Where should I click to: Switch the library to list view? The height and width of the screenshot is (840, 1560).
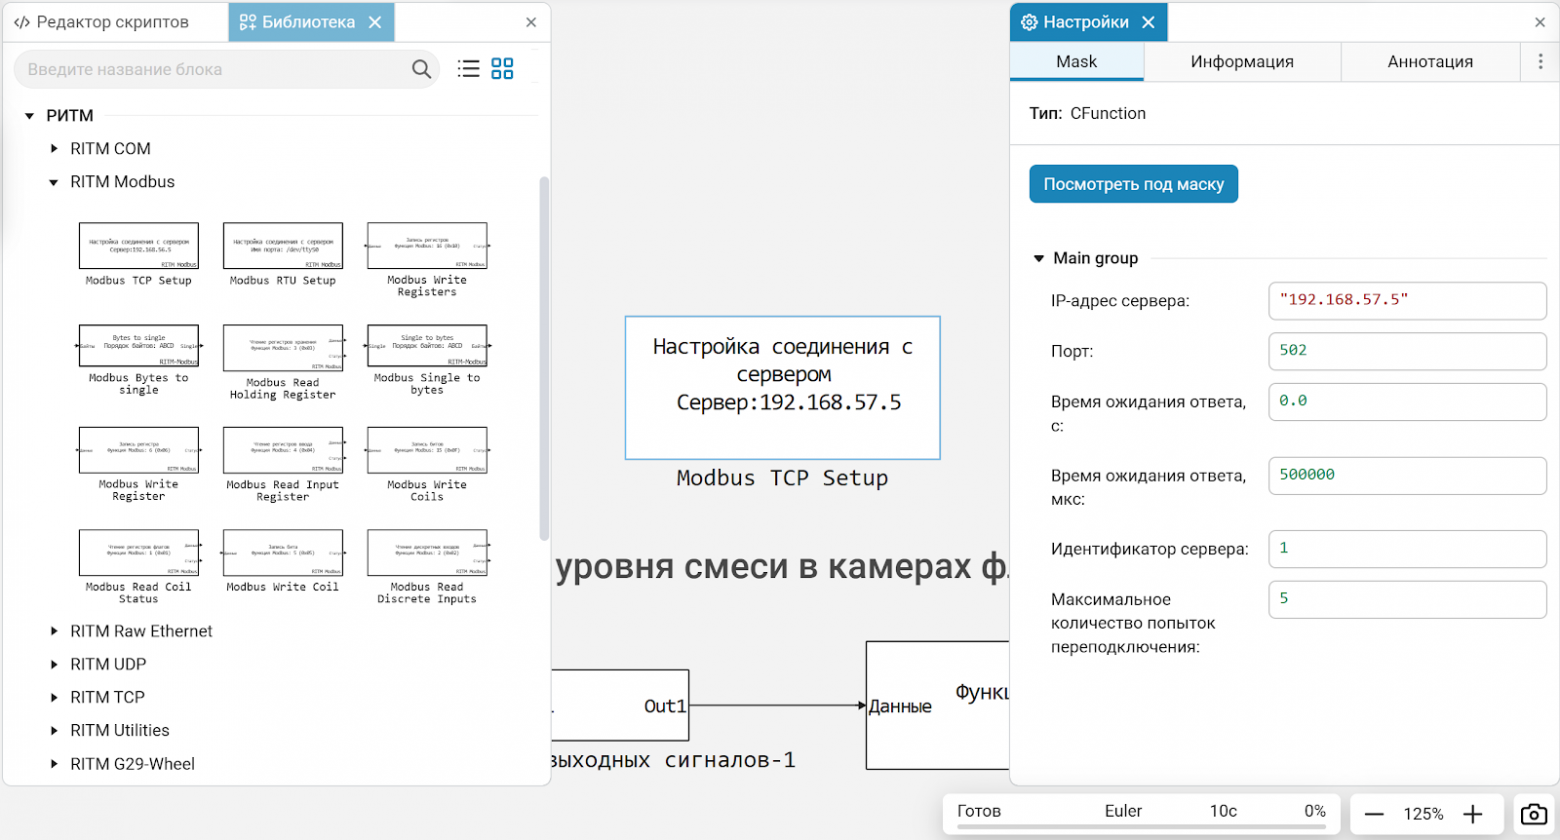pyautogui.click(x=467, y=68)
